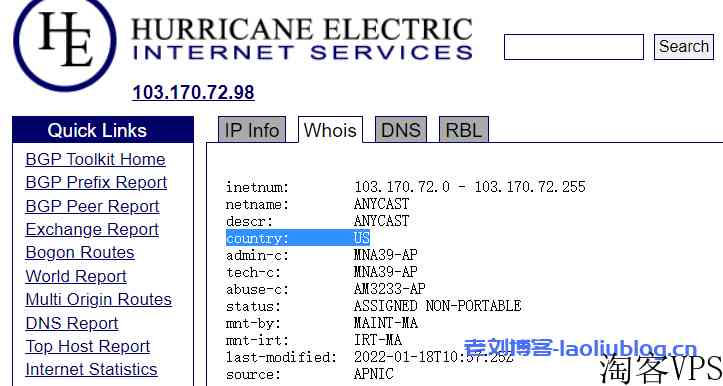The height and width of the screenshot is (386, 723).
Task: Go to Exchange Report link
Action: pos(92,229)
